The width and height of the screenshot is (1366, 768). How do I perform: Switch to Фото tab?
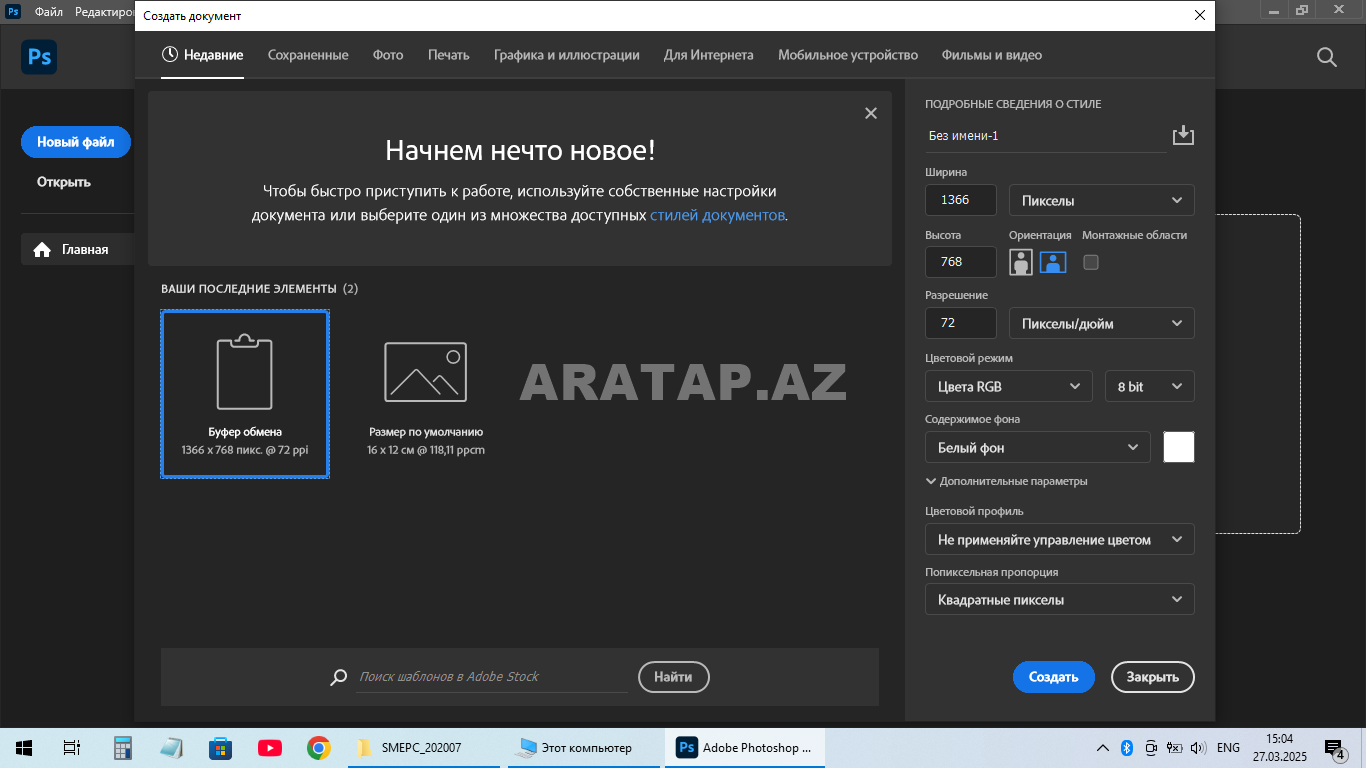(x=388, y=55)
